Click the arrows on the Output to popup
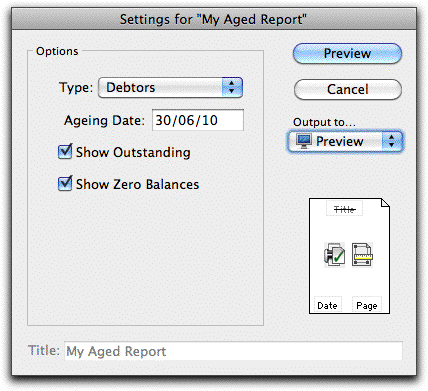428x391 pixels. coord(392,141)
